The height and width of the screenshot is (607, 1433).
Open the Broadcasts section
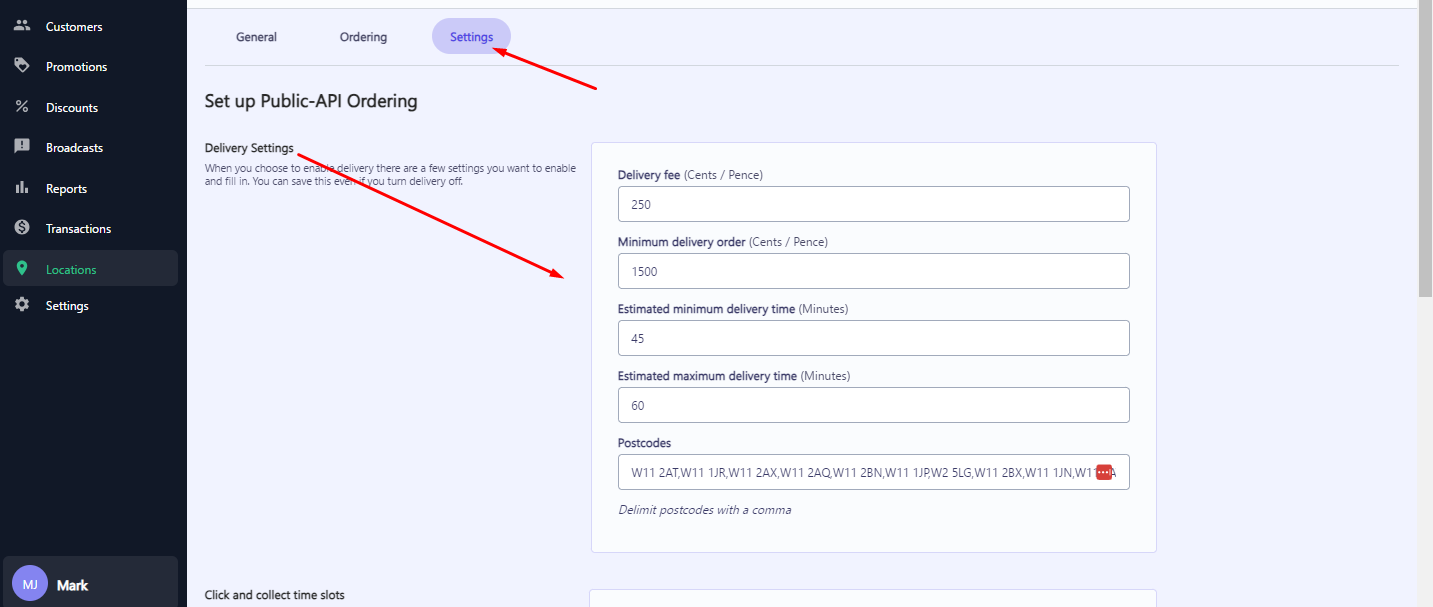click(91, 147)
